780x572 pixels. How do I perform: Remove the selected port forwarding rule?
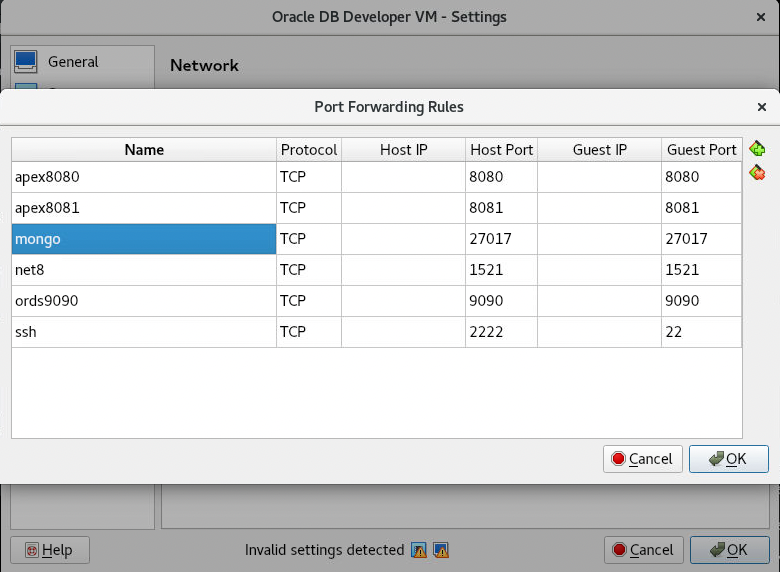point(757,172)
